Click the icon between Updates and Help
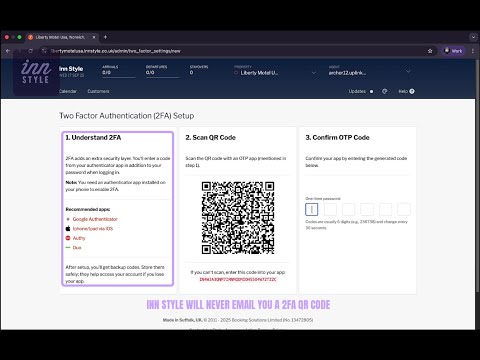The height and width of the screenshot is (360, 480). coord(385,91)
